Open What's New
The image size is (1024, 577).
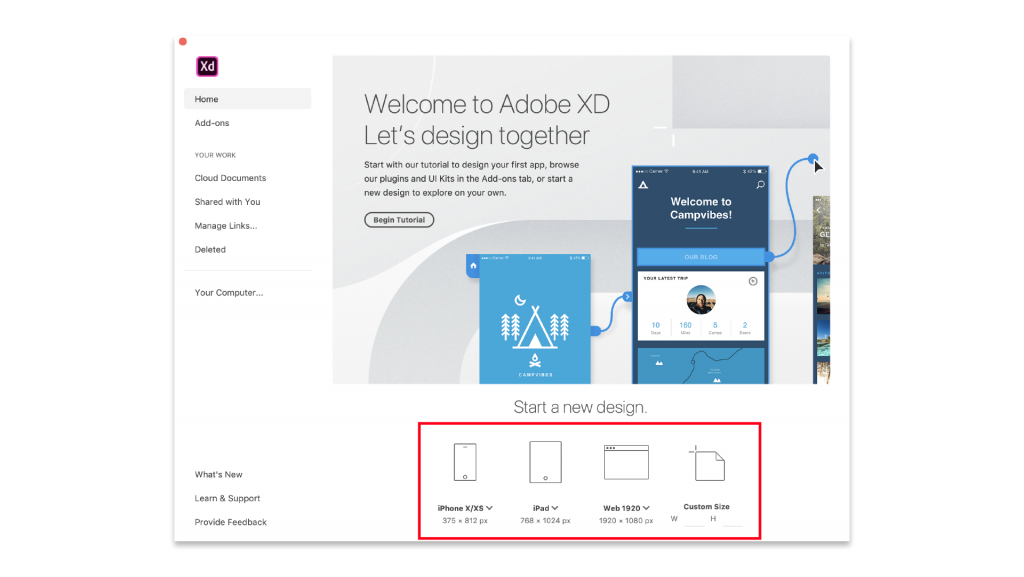click(218, 475)
